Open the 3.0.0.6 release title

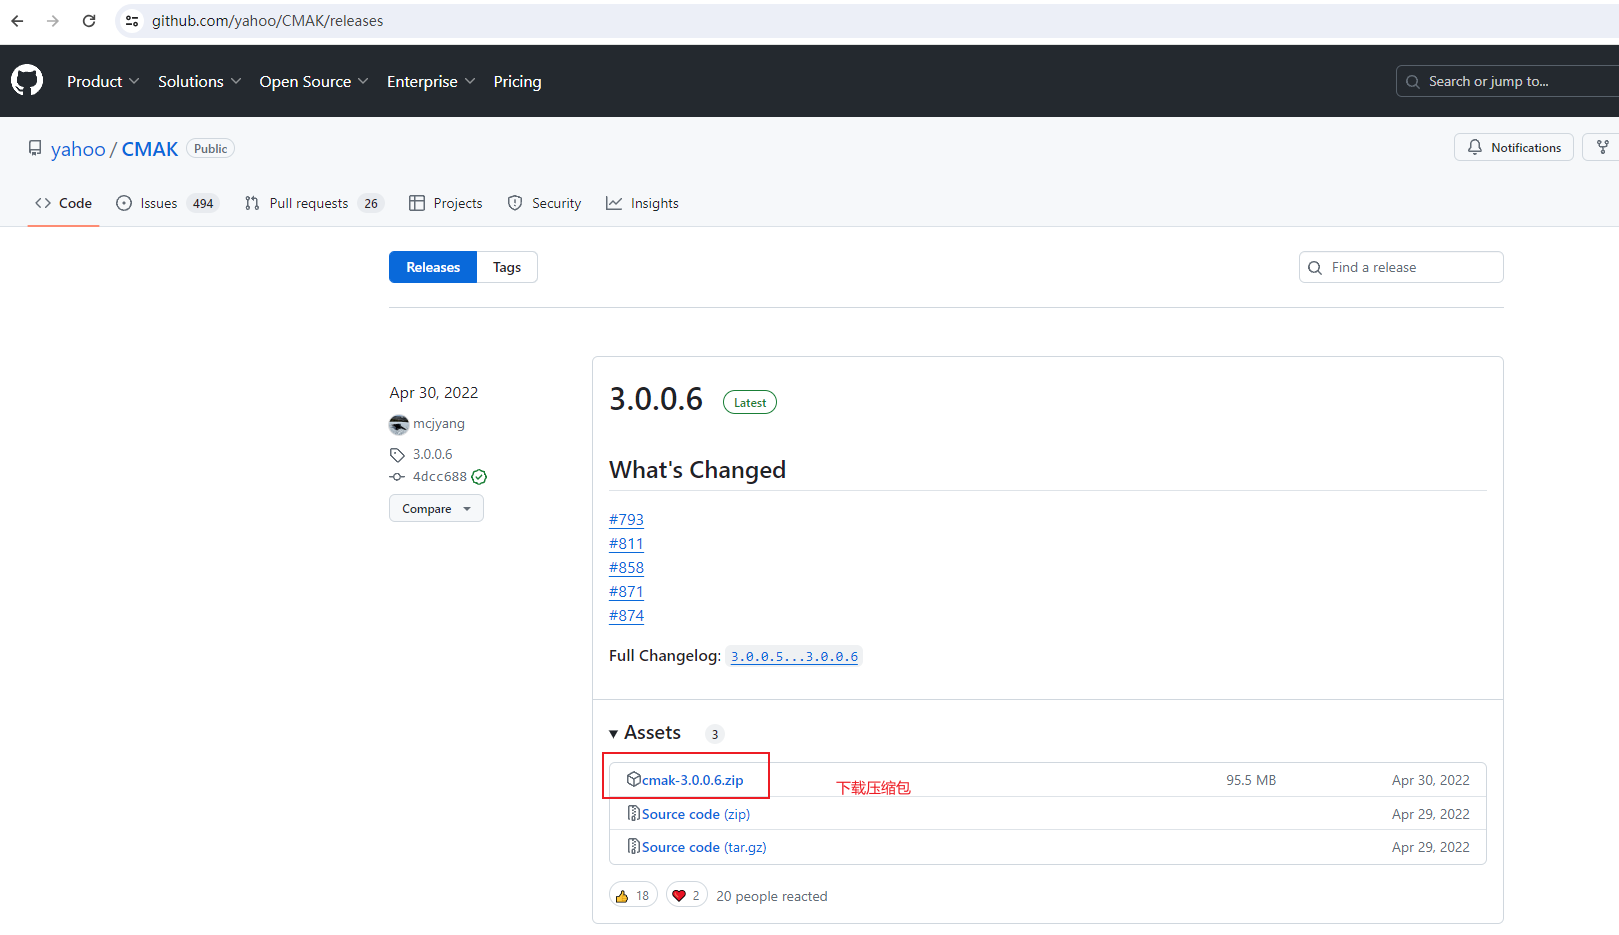tap(656, 399)
